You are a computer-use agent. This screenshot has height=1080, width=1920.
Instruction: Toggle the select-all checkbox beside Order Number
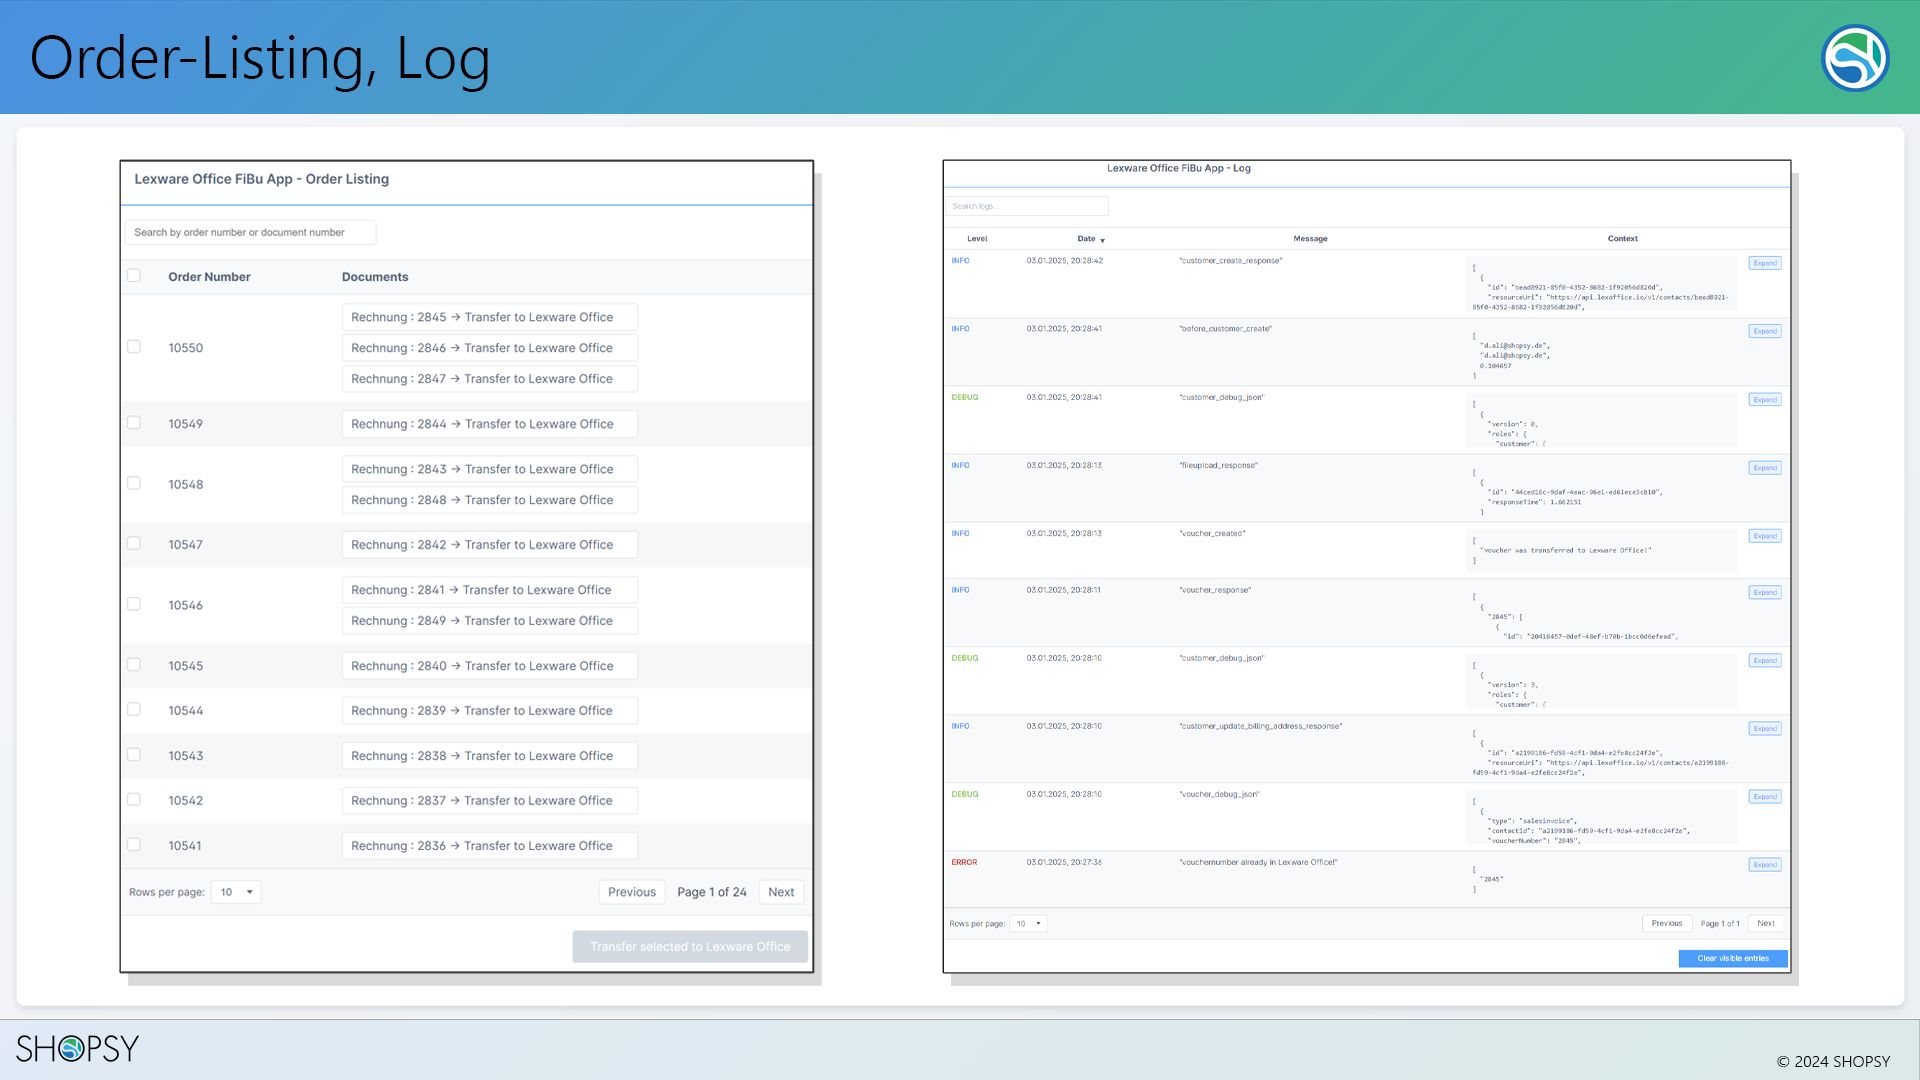click(x=134, y=276)
